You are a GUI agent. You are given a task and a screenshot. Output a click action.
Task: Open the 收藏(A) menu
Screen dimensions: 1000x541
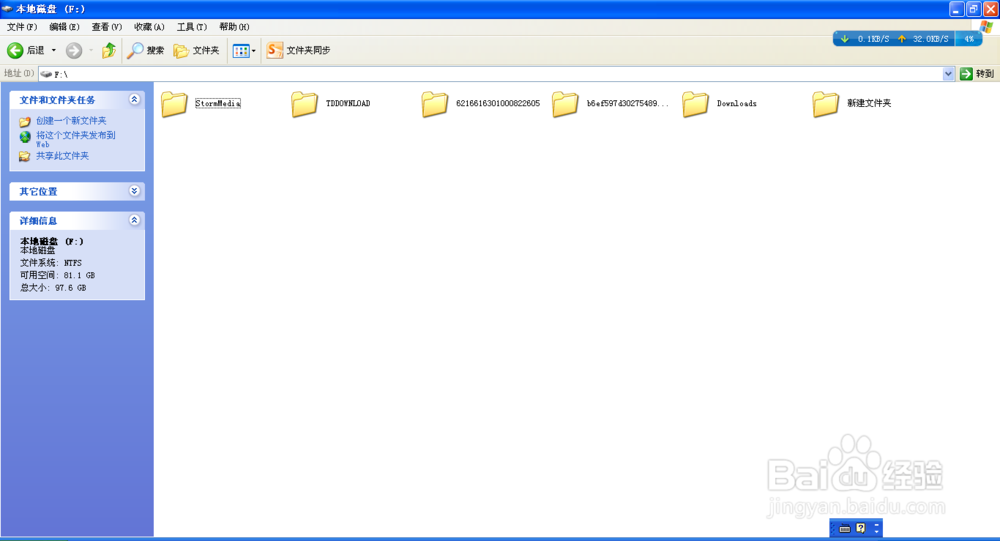(x=149, y=27)
